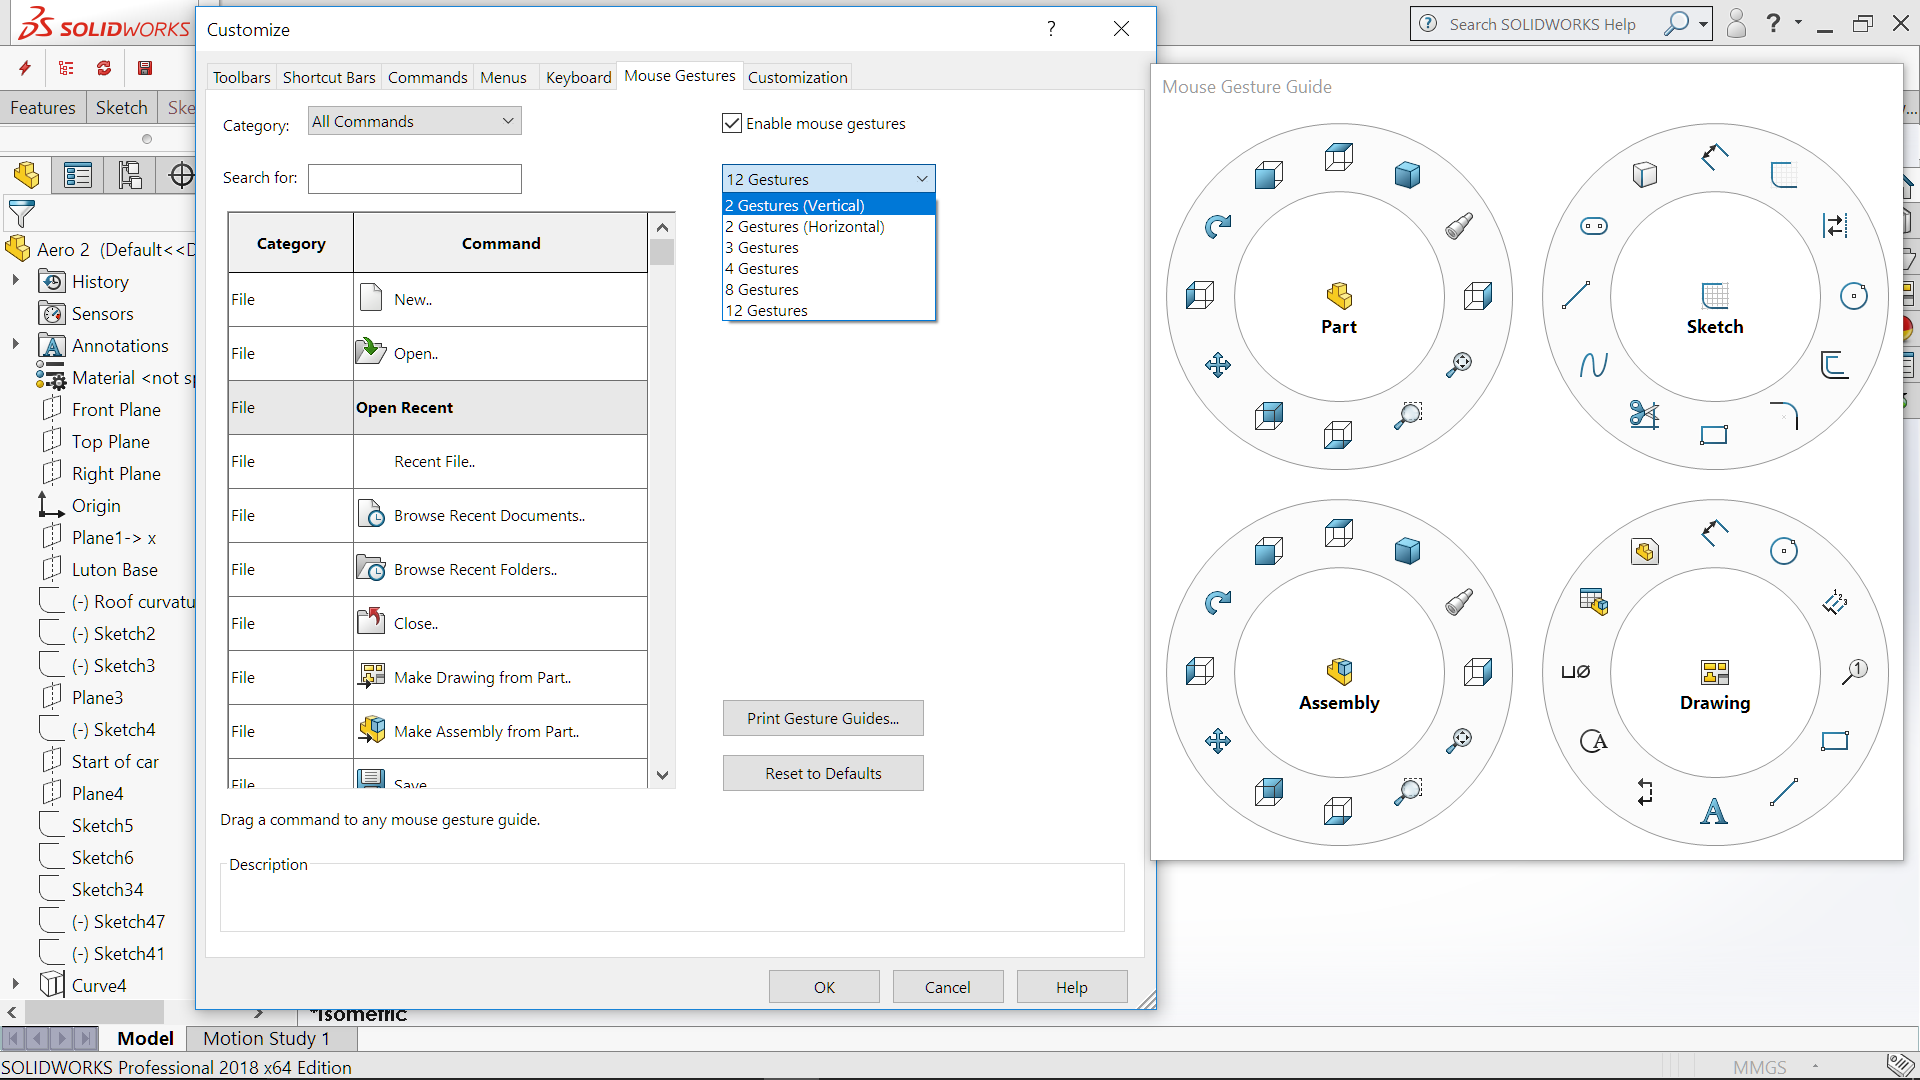Click the spline icon in Sketch gesture guide
The image size is (1920, 1080).
(1593, 365)
